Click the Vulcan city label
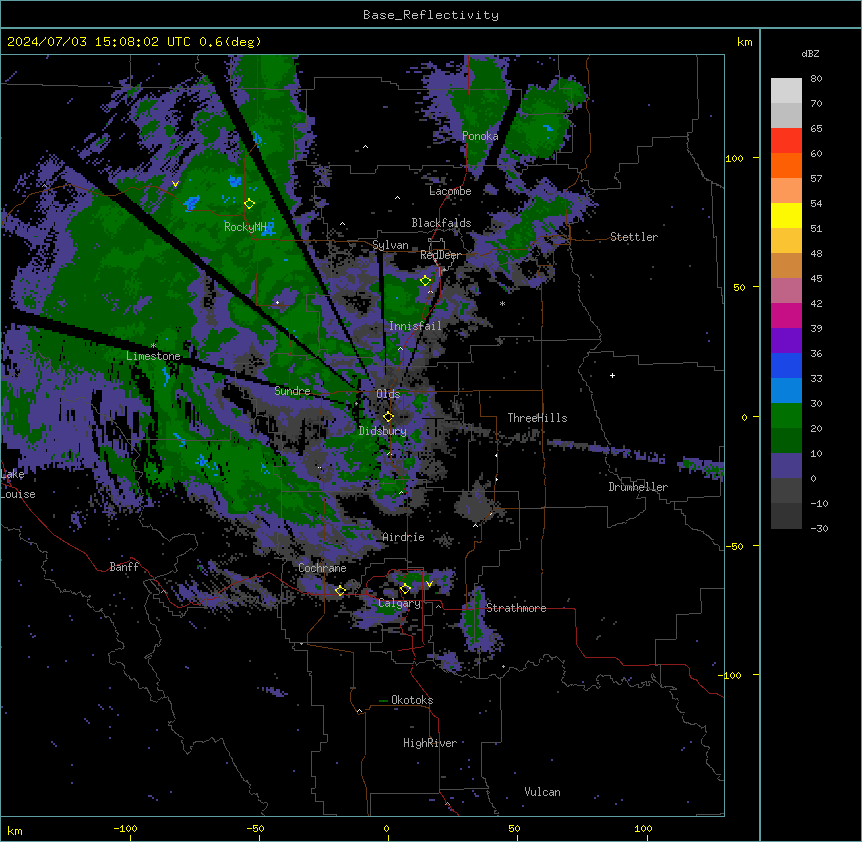 (x=543, y=792)
